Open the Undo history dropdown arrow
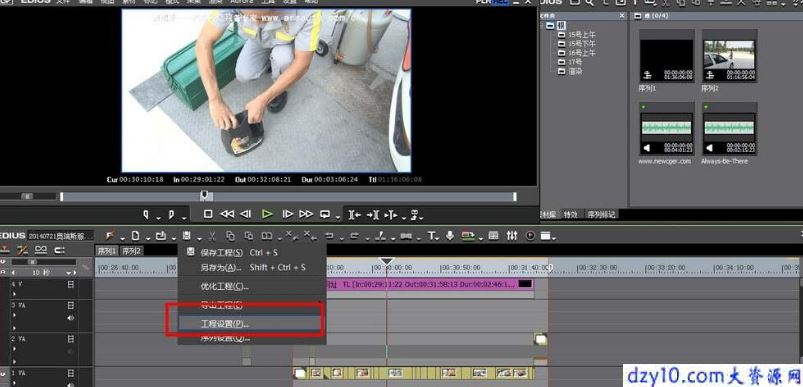Image resolution: width=803 pixels, height=387 pixels. pyautogui.click(x=341, y=238)
